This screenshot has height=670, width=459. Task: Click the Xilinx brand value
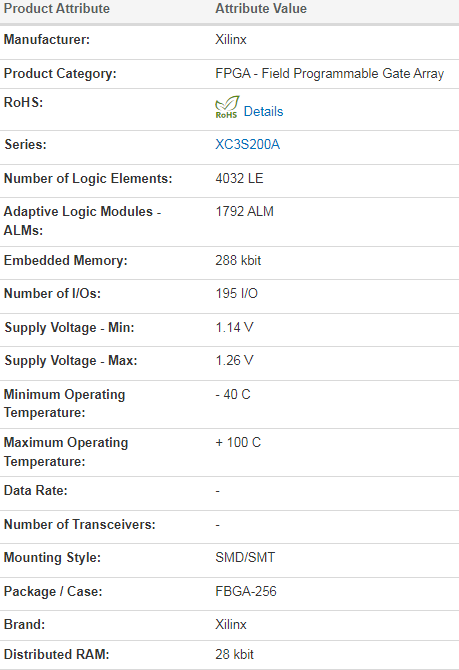[231, 625]
